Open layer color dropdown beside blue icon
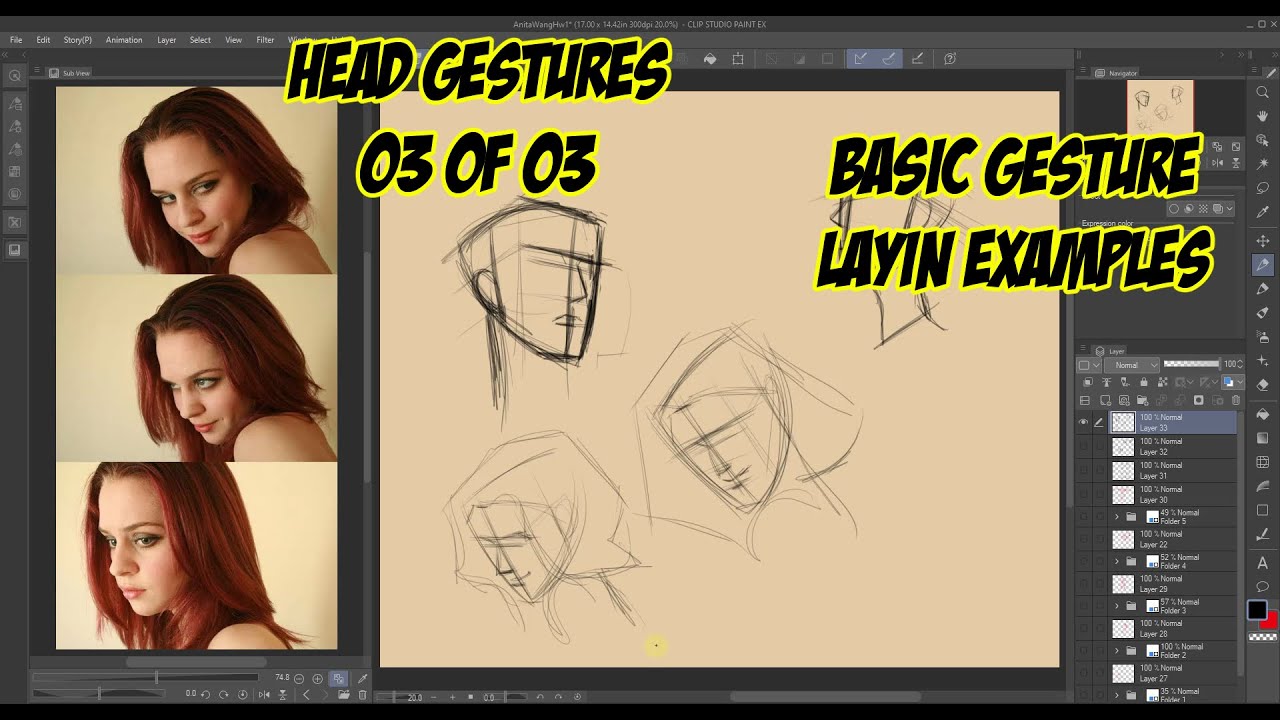 pos(1240,383)
